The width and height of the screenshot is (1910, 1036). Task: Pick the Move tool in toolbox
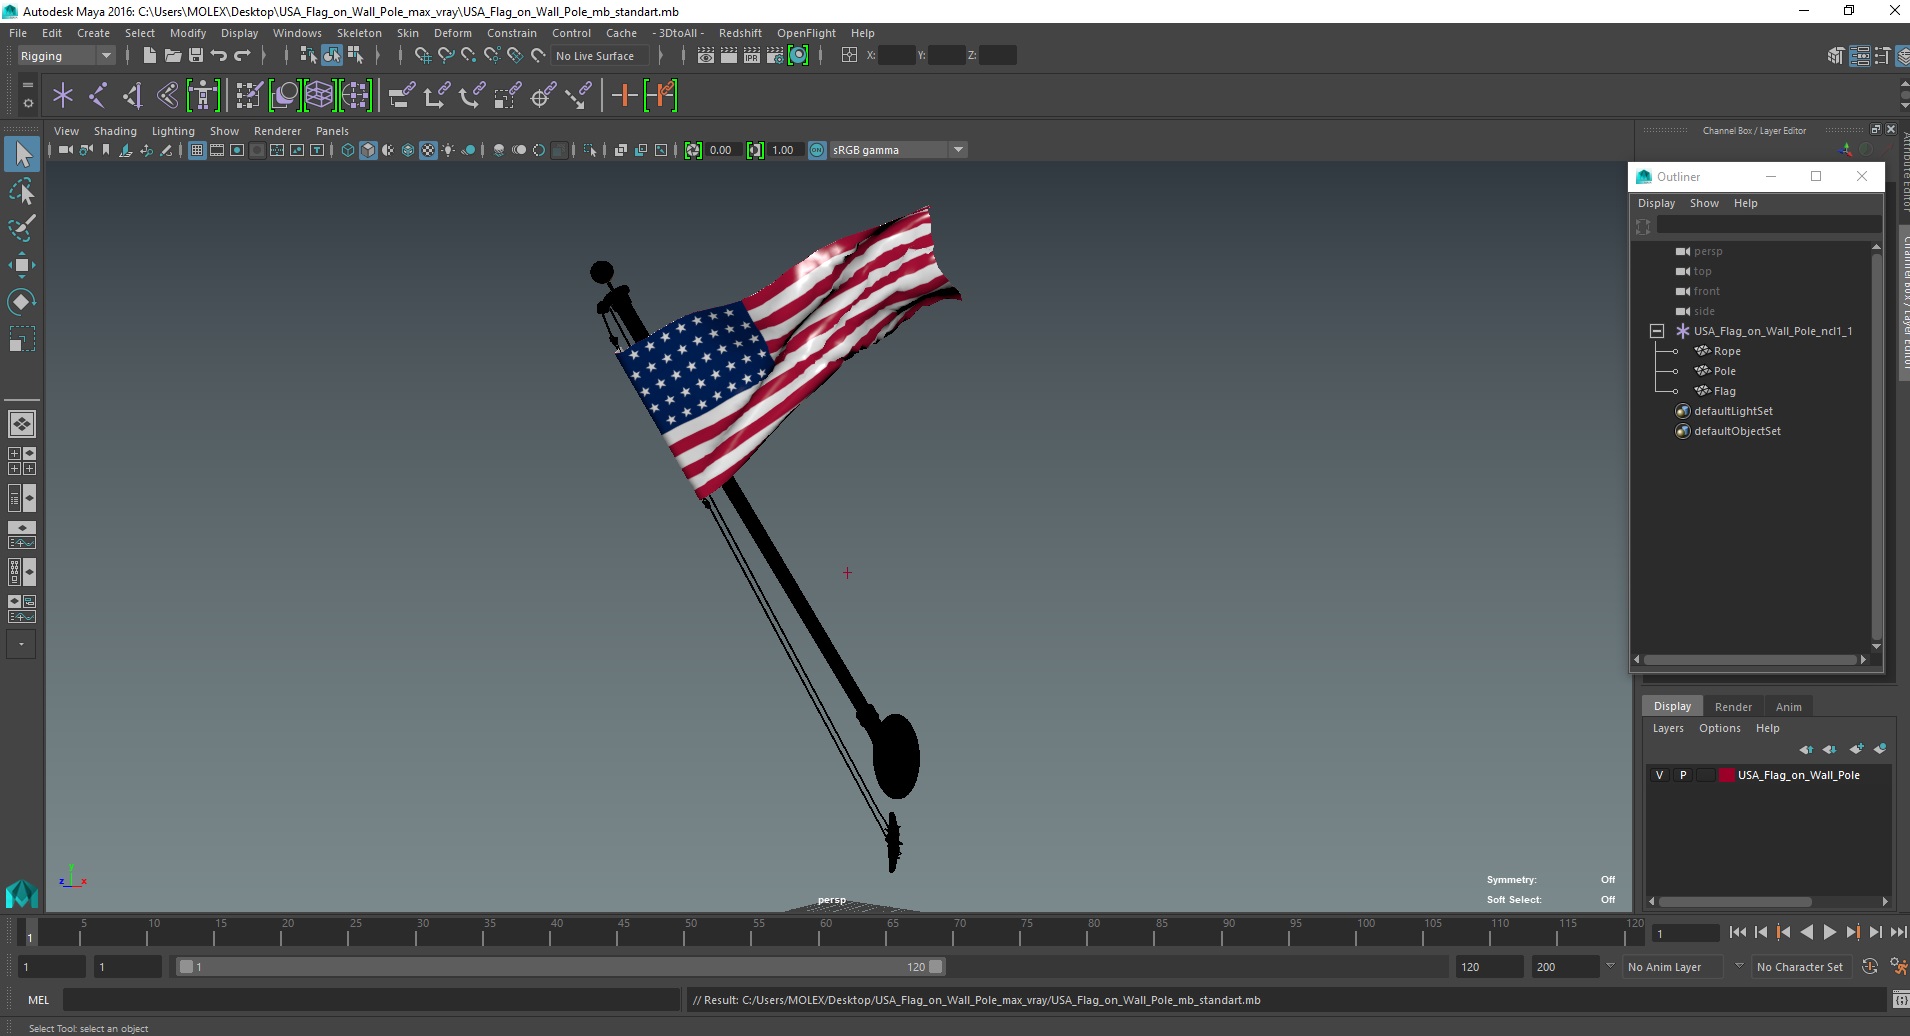[x=22, y=265]
